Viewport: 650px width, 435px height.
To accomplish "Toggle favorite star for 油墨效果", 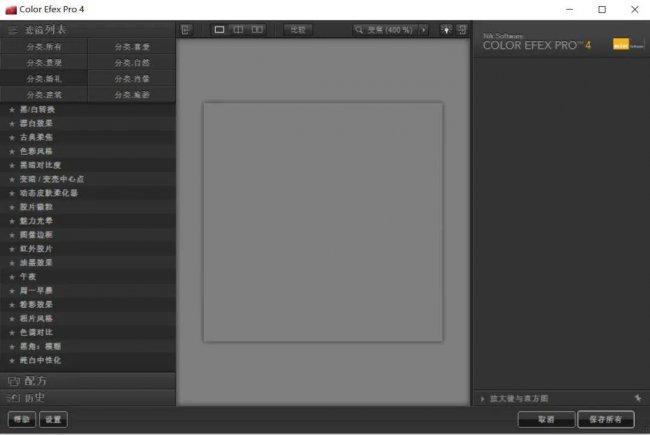I will [12, 263].
